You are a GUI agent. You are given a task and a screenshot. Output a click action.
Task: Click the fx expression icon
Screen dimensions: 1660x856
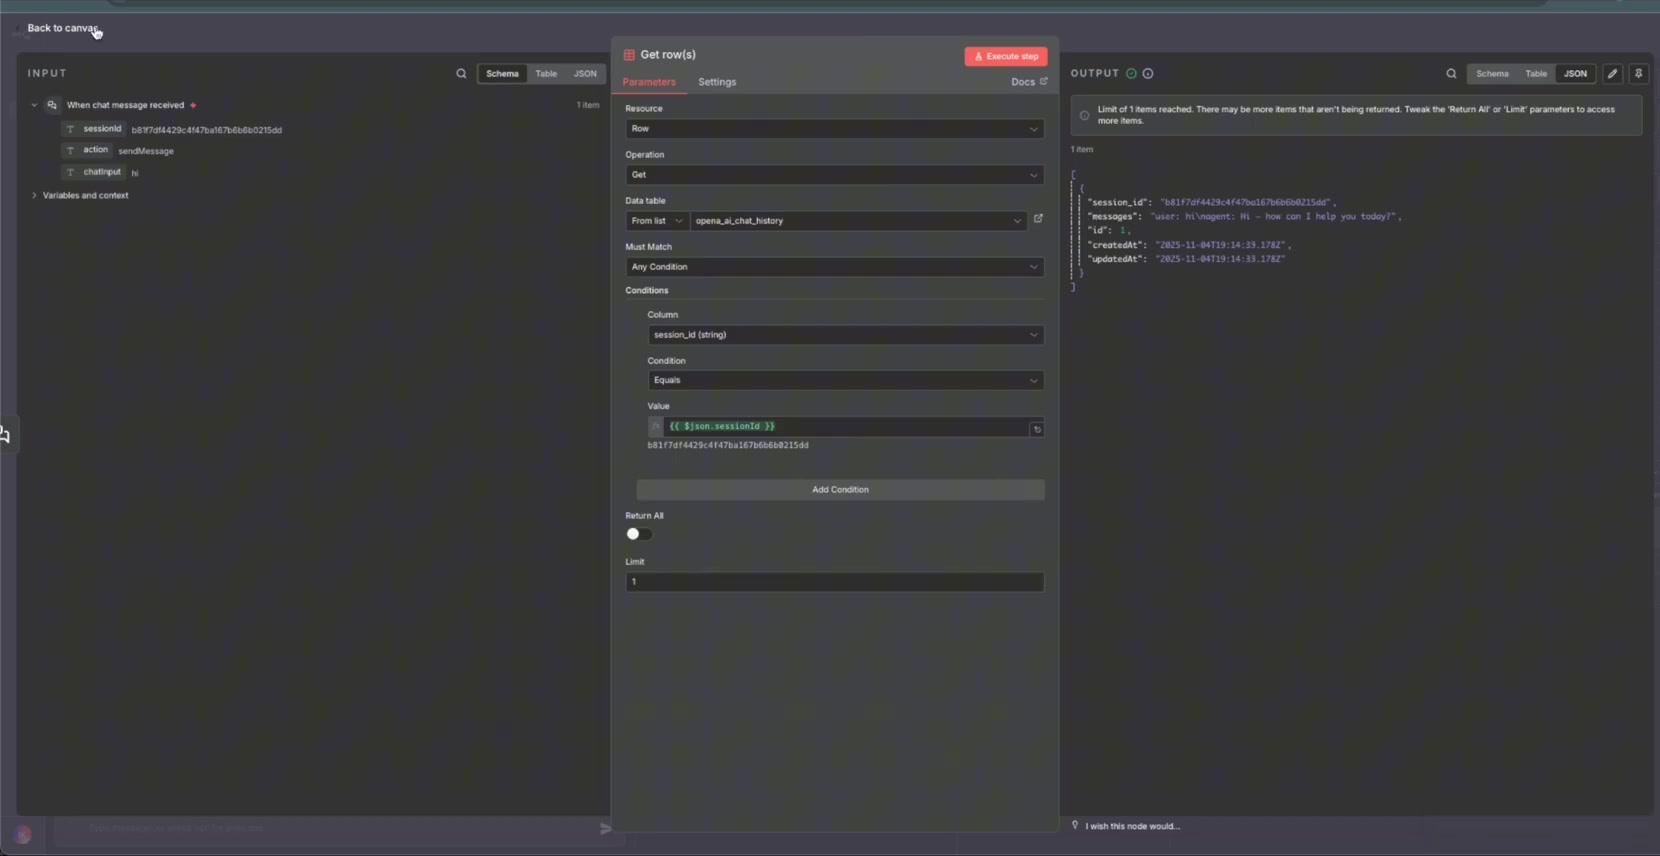click(656, 427)
